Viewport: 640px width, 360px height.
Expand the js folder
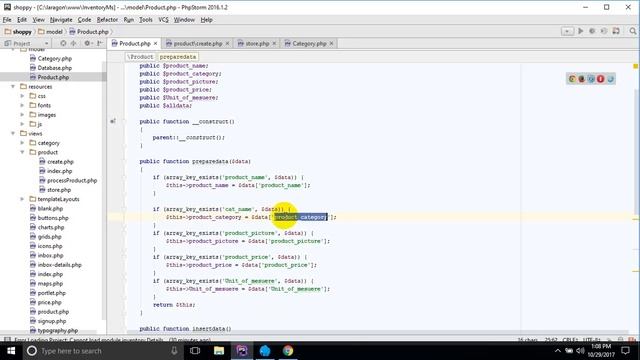pyautogui.click(x=22, y=124)
